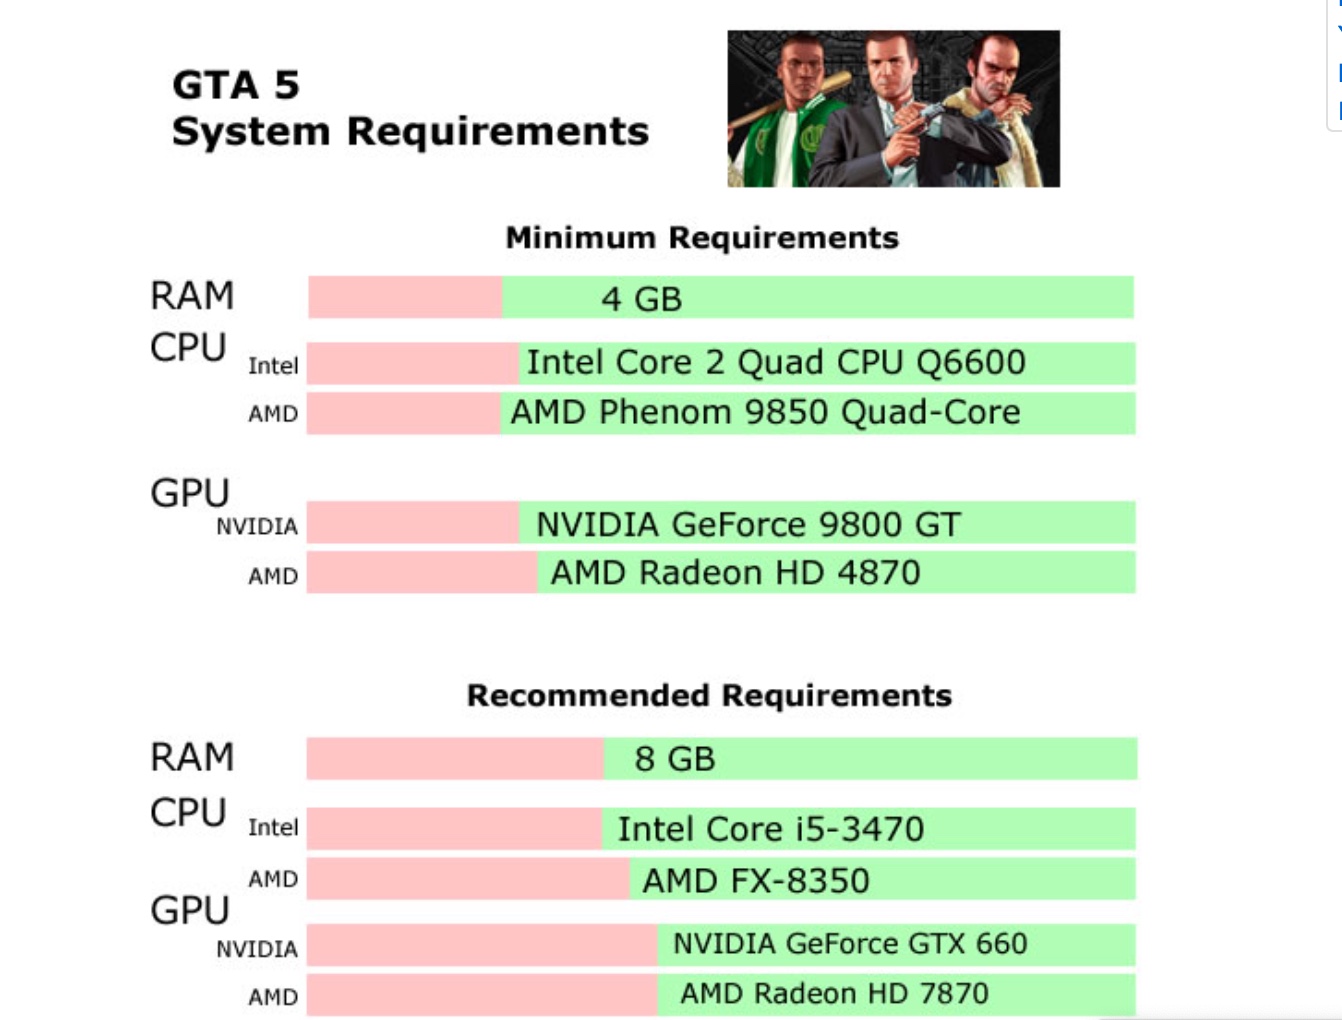Screen dimensions: 1342x1020
Task: Click the AMD Radeon HD 4870 bar
Action: (x=720, y=573)
